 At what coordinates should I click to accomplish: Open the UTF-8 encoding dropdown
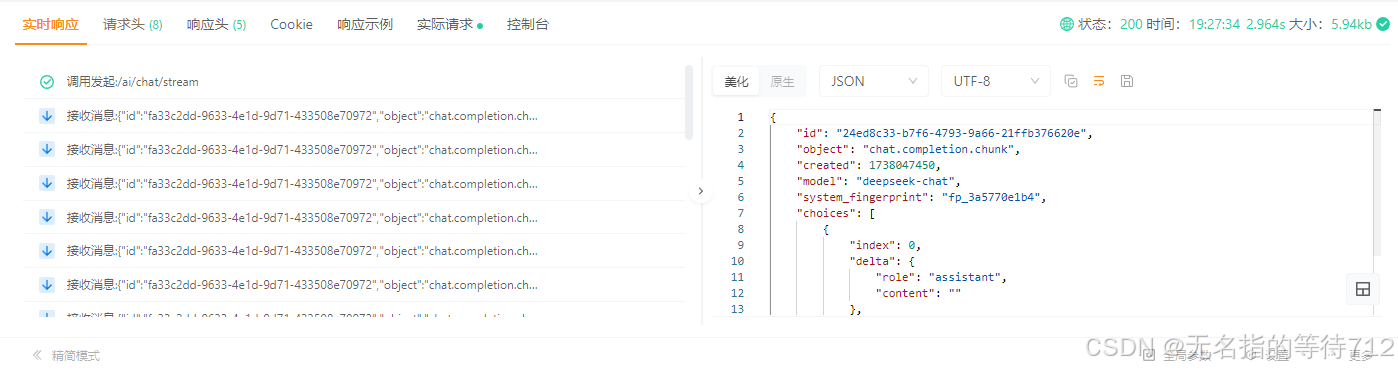(995, 81)
